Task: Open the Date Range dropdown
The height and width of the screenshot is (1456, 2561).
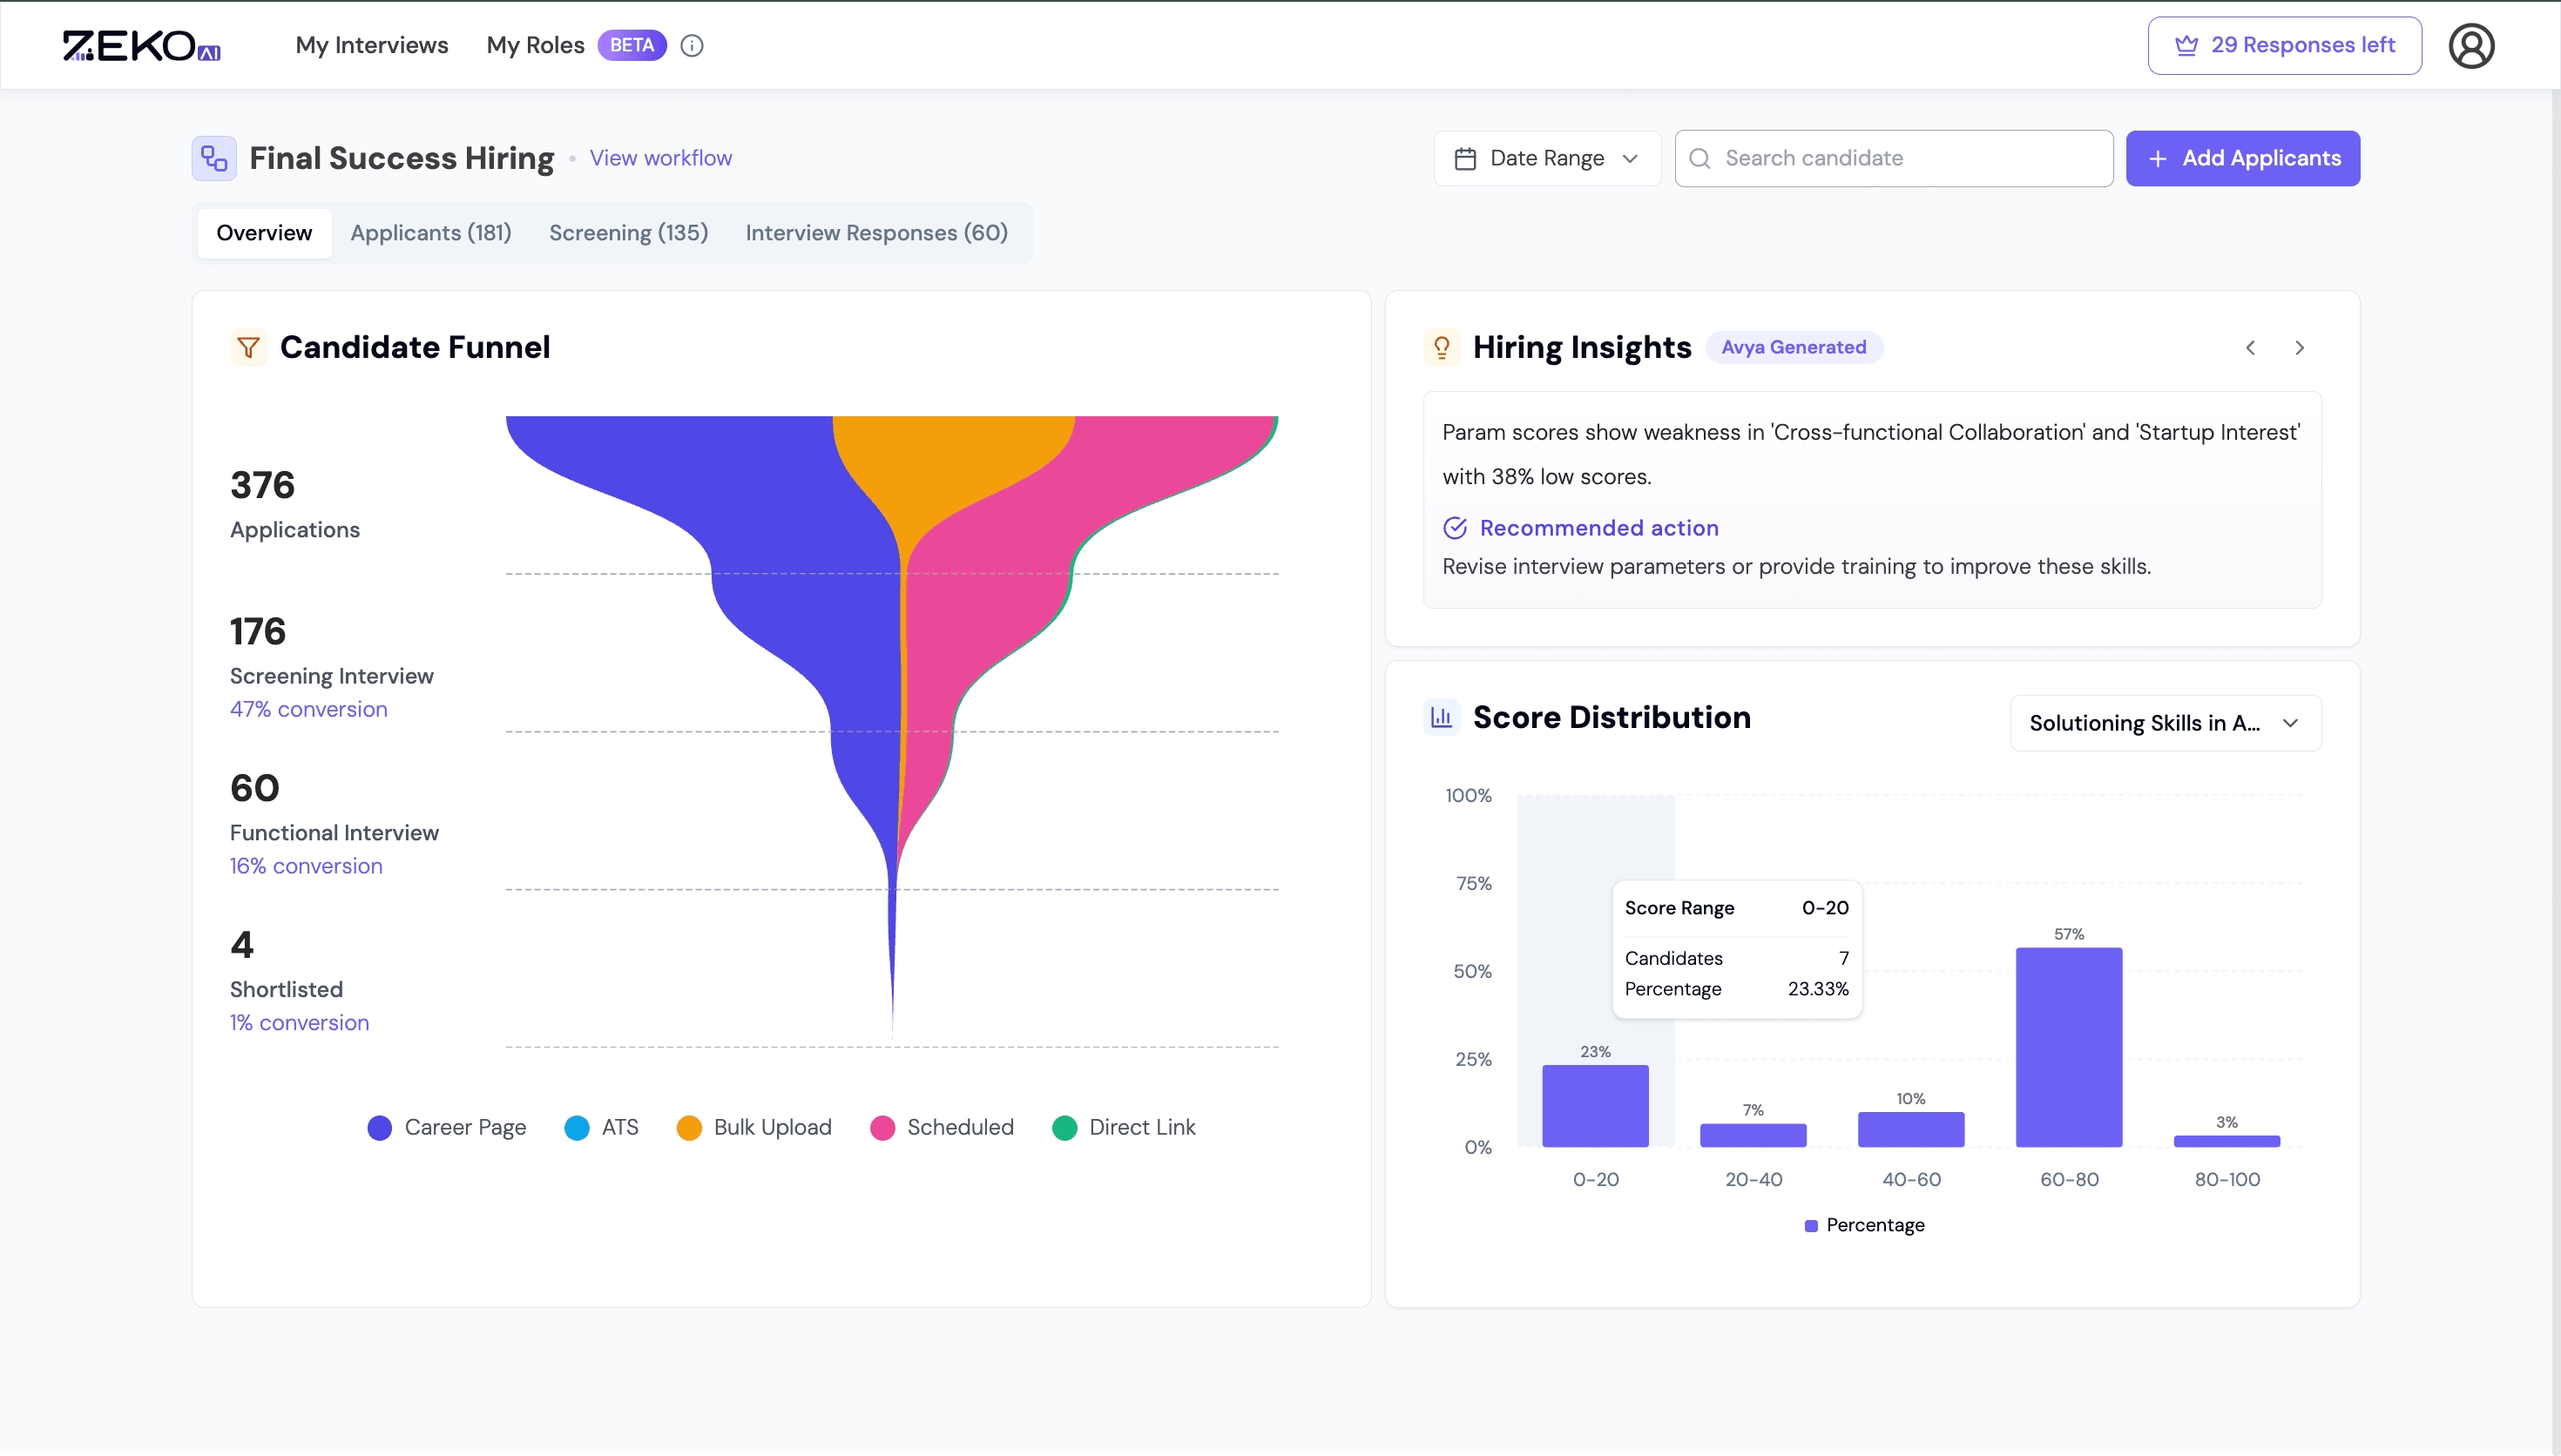Action: (x=1546, y=158)
